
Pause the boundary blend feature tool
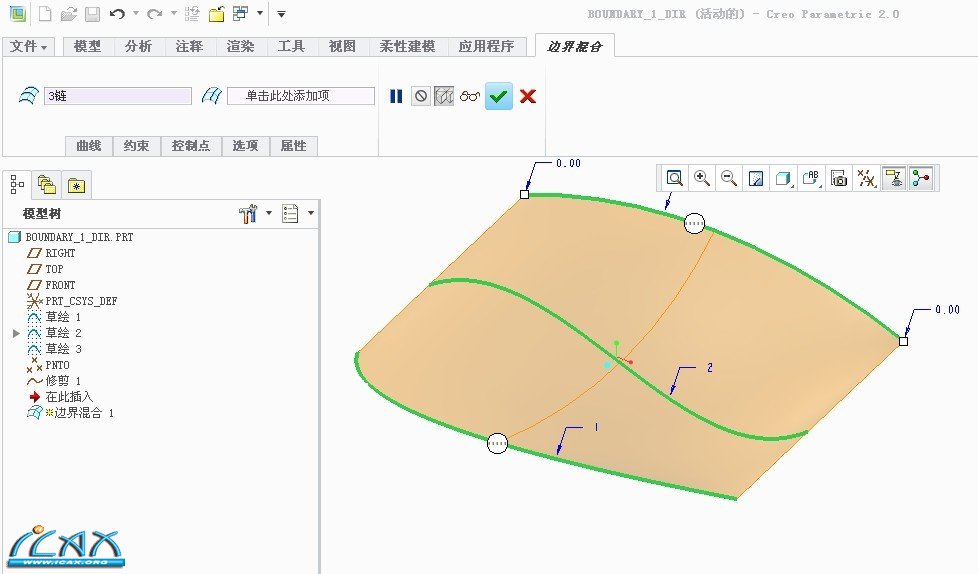[x=396, y=96]
